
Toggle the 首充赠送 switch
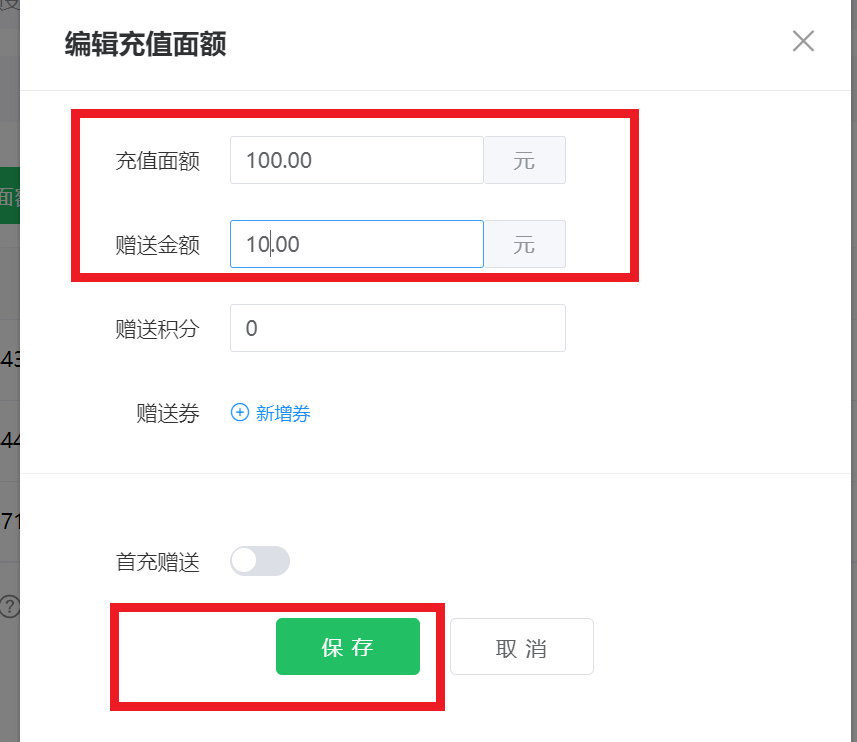(260, 561)
